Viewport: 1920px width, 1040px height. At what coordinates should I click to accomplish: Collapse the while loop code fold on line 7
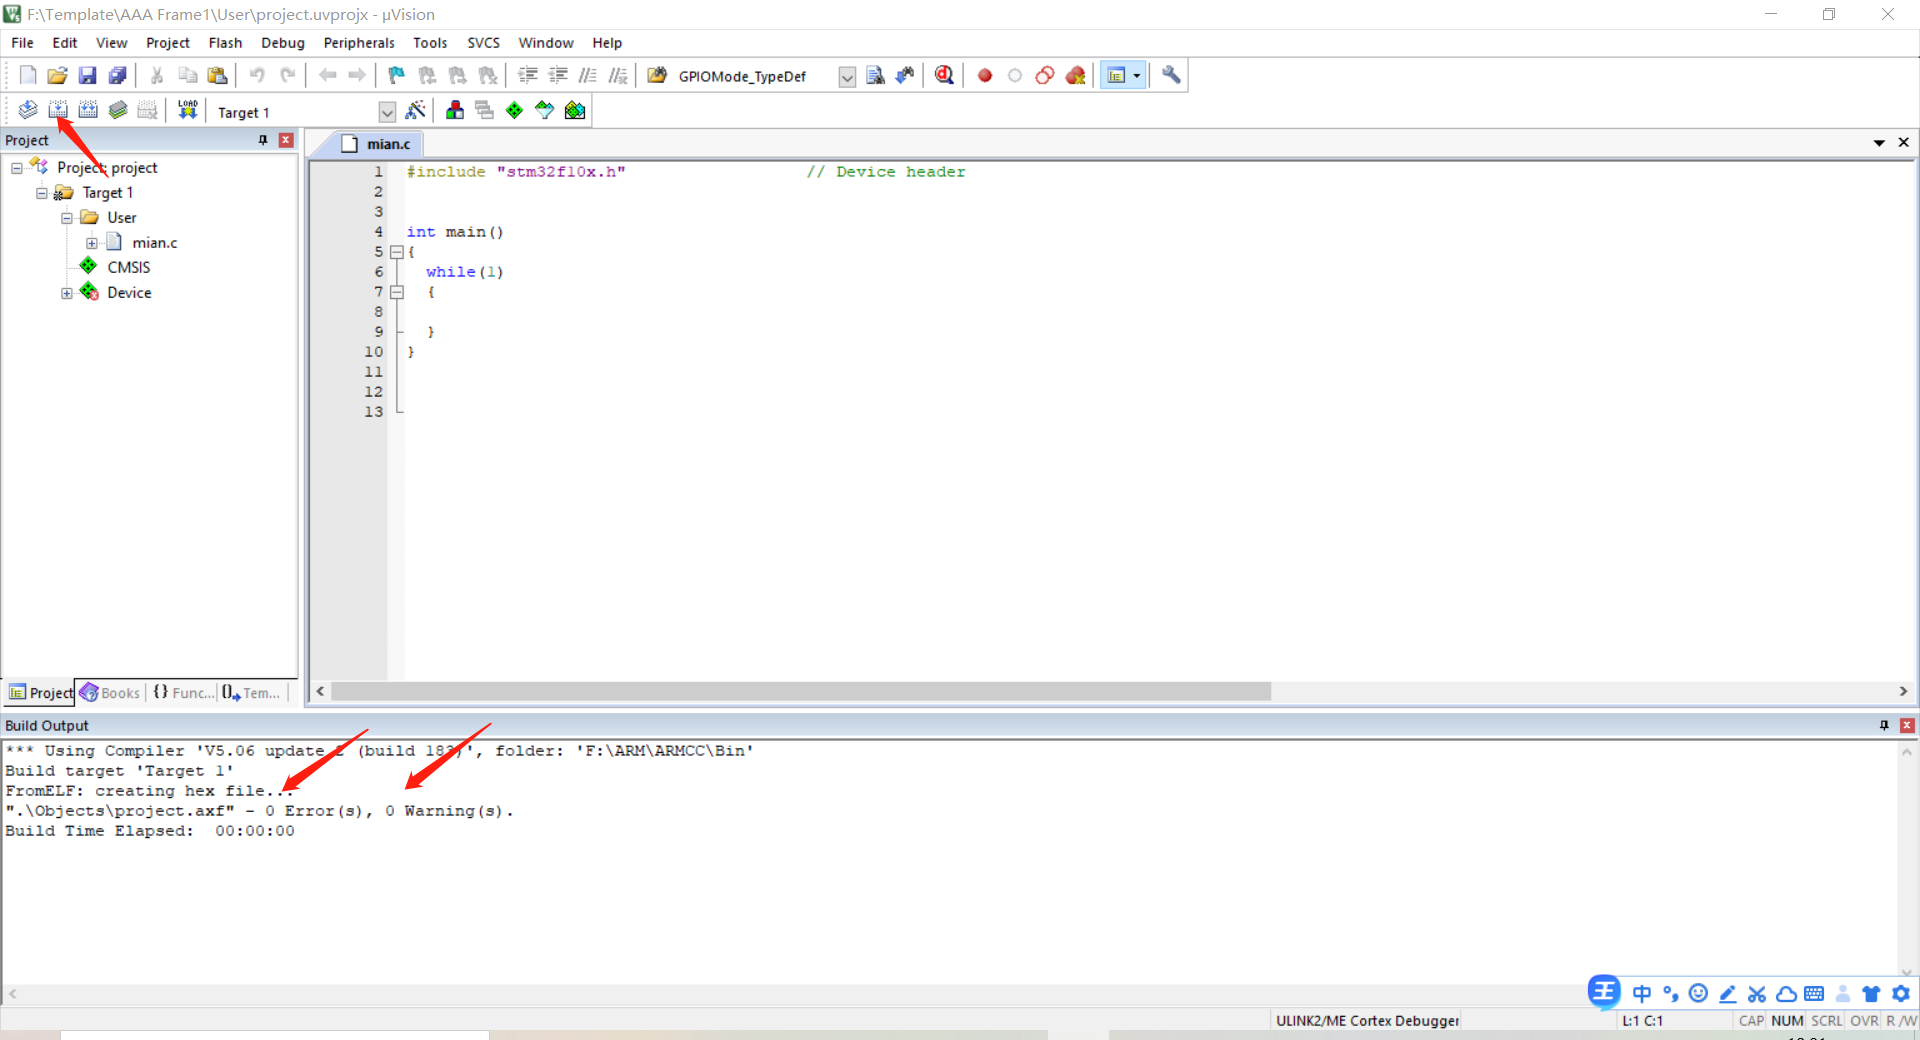coord(396,292)
